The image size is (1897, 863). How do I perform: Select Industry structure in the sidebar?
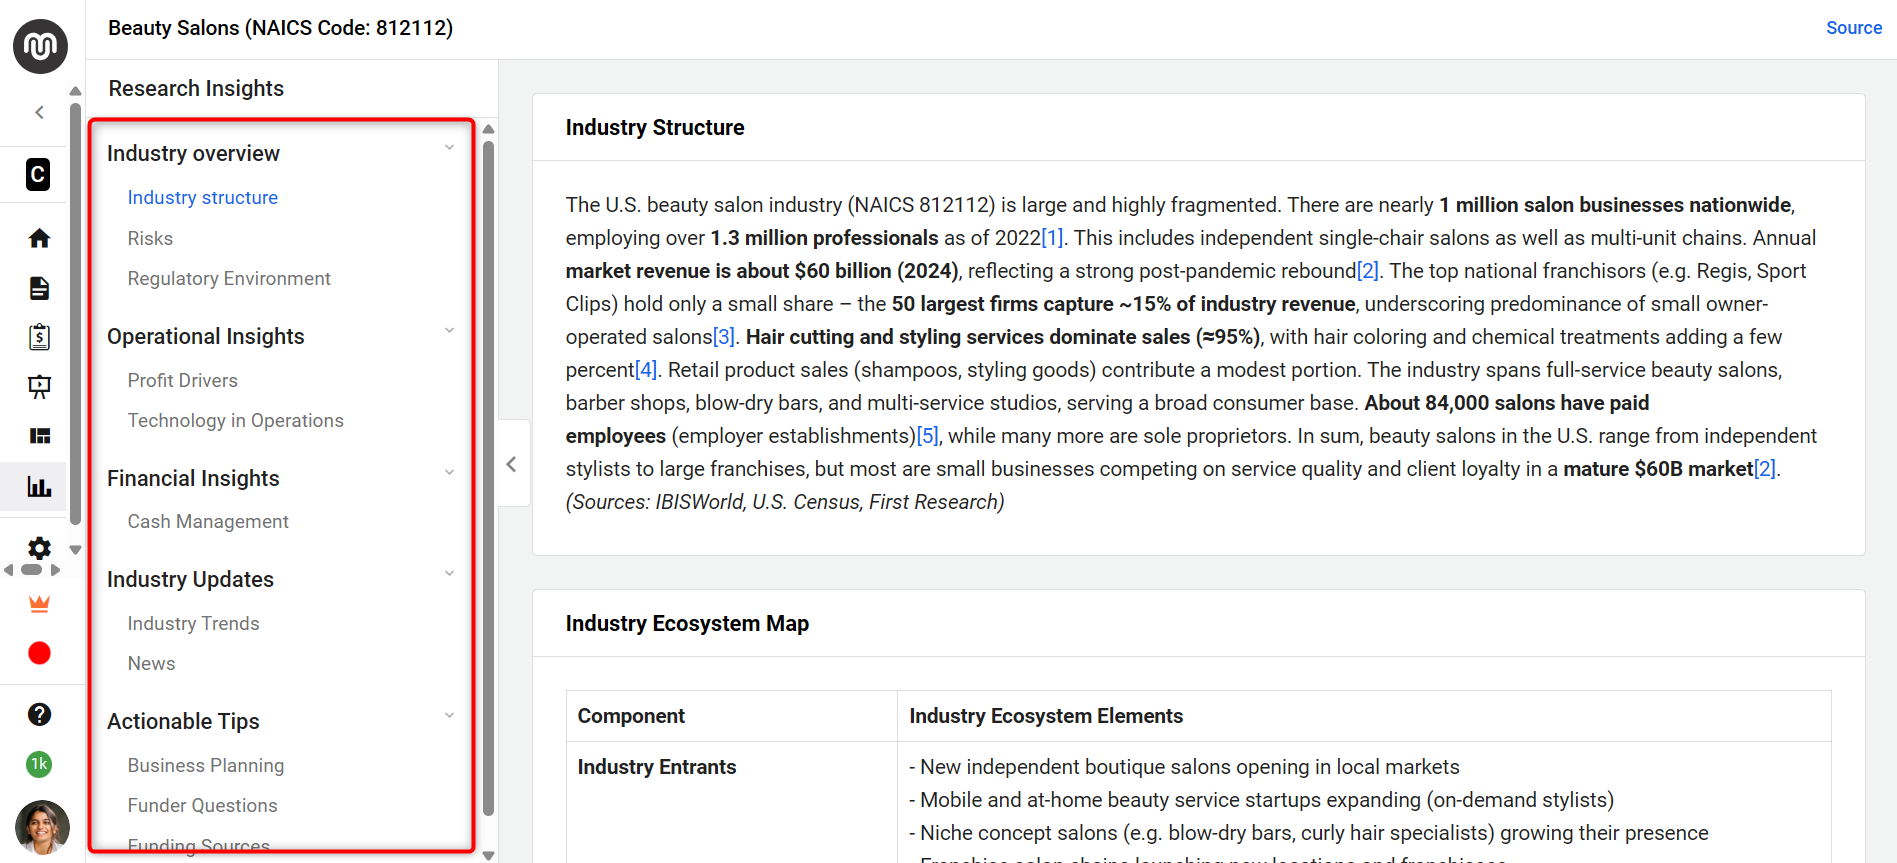[203, 197]
